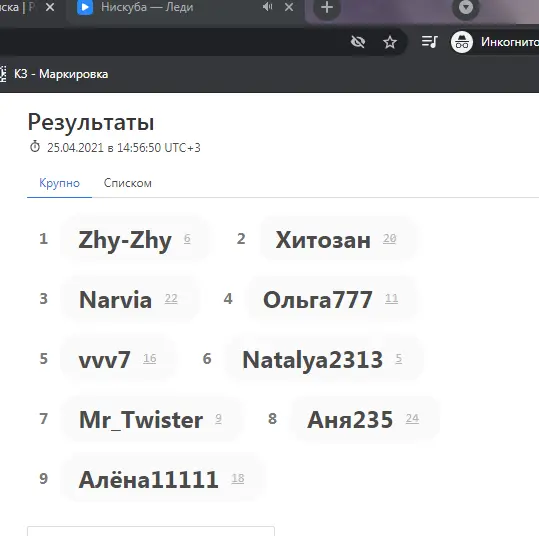Screen dimensions: 539x536
Task: Click the Инкогнито label
Action: click(x=510, y=42)
